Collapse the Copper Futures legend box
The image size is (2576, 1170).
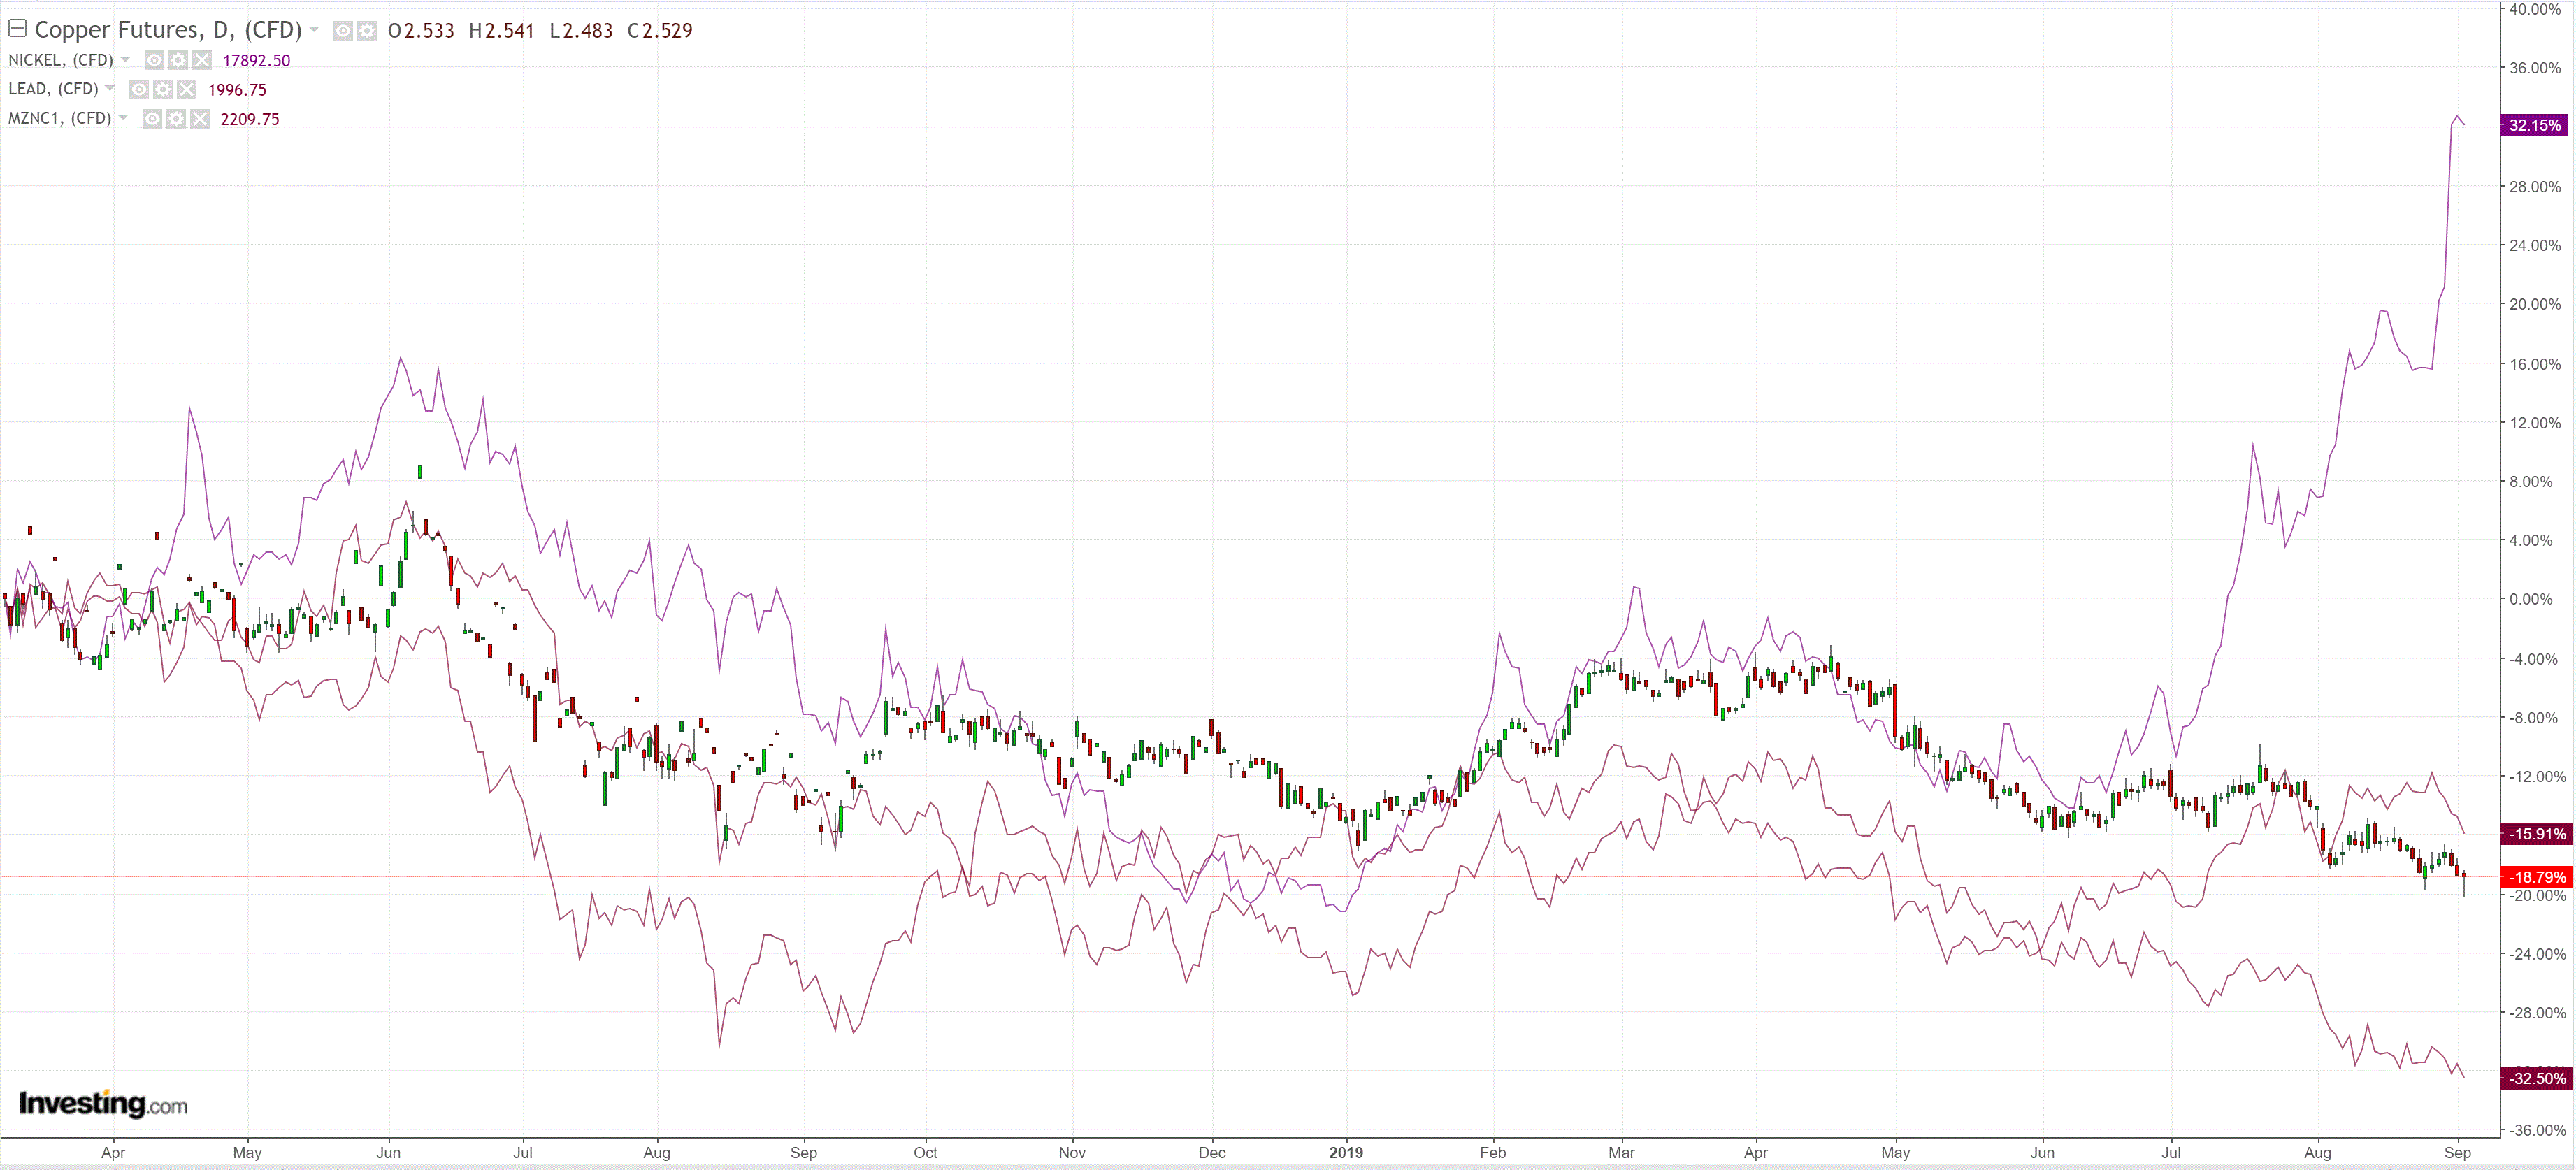(x=17, y=29)
